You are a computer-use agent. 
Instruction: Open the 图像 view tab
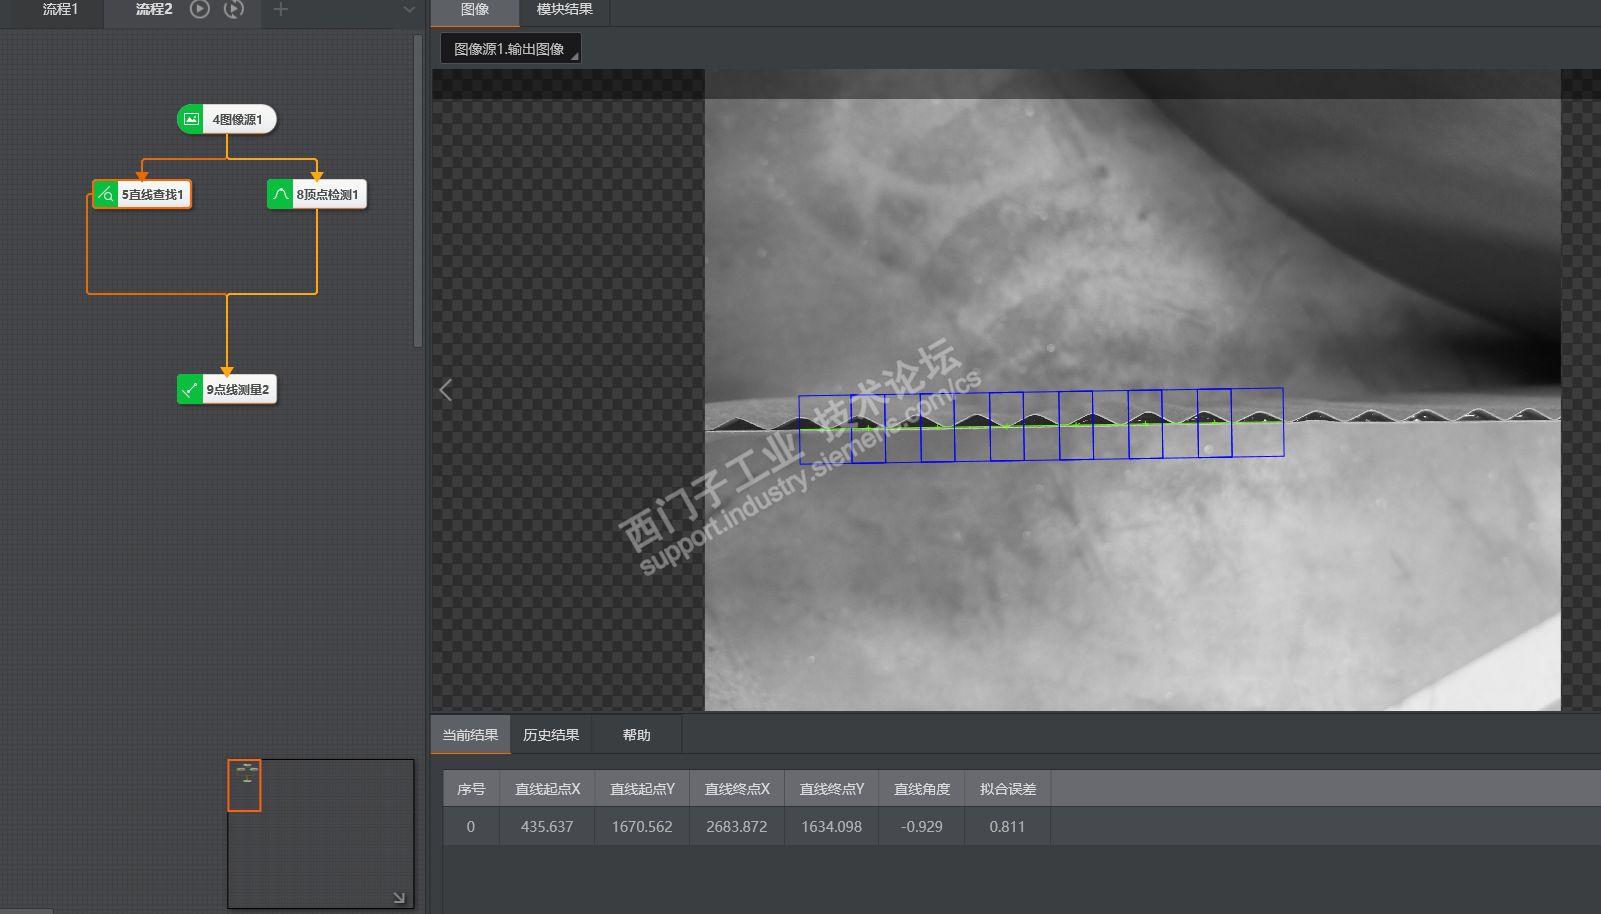click(475, 10)
